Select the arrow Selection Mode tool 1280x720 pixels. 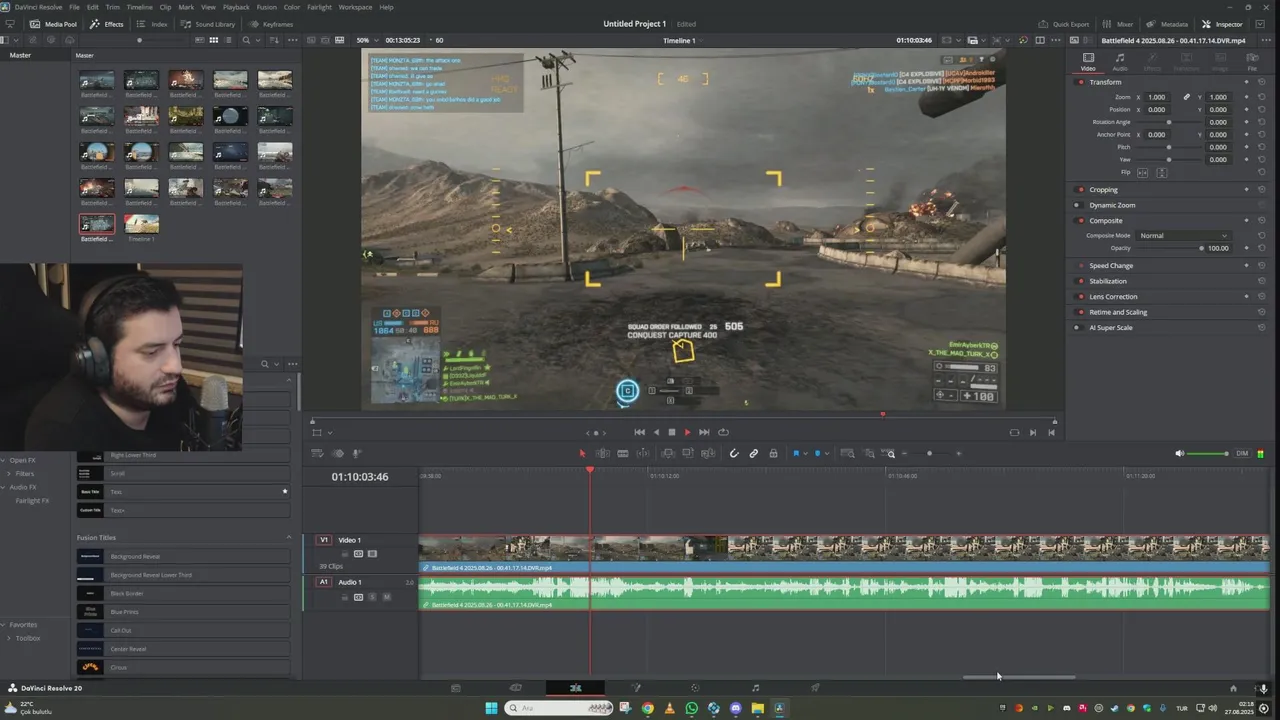pos(582,454)
